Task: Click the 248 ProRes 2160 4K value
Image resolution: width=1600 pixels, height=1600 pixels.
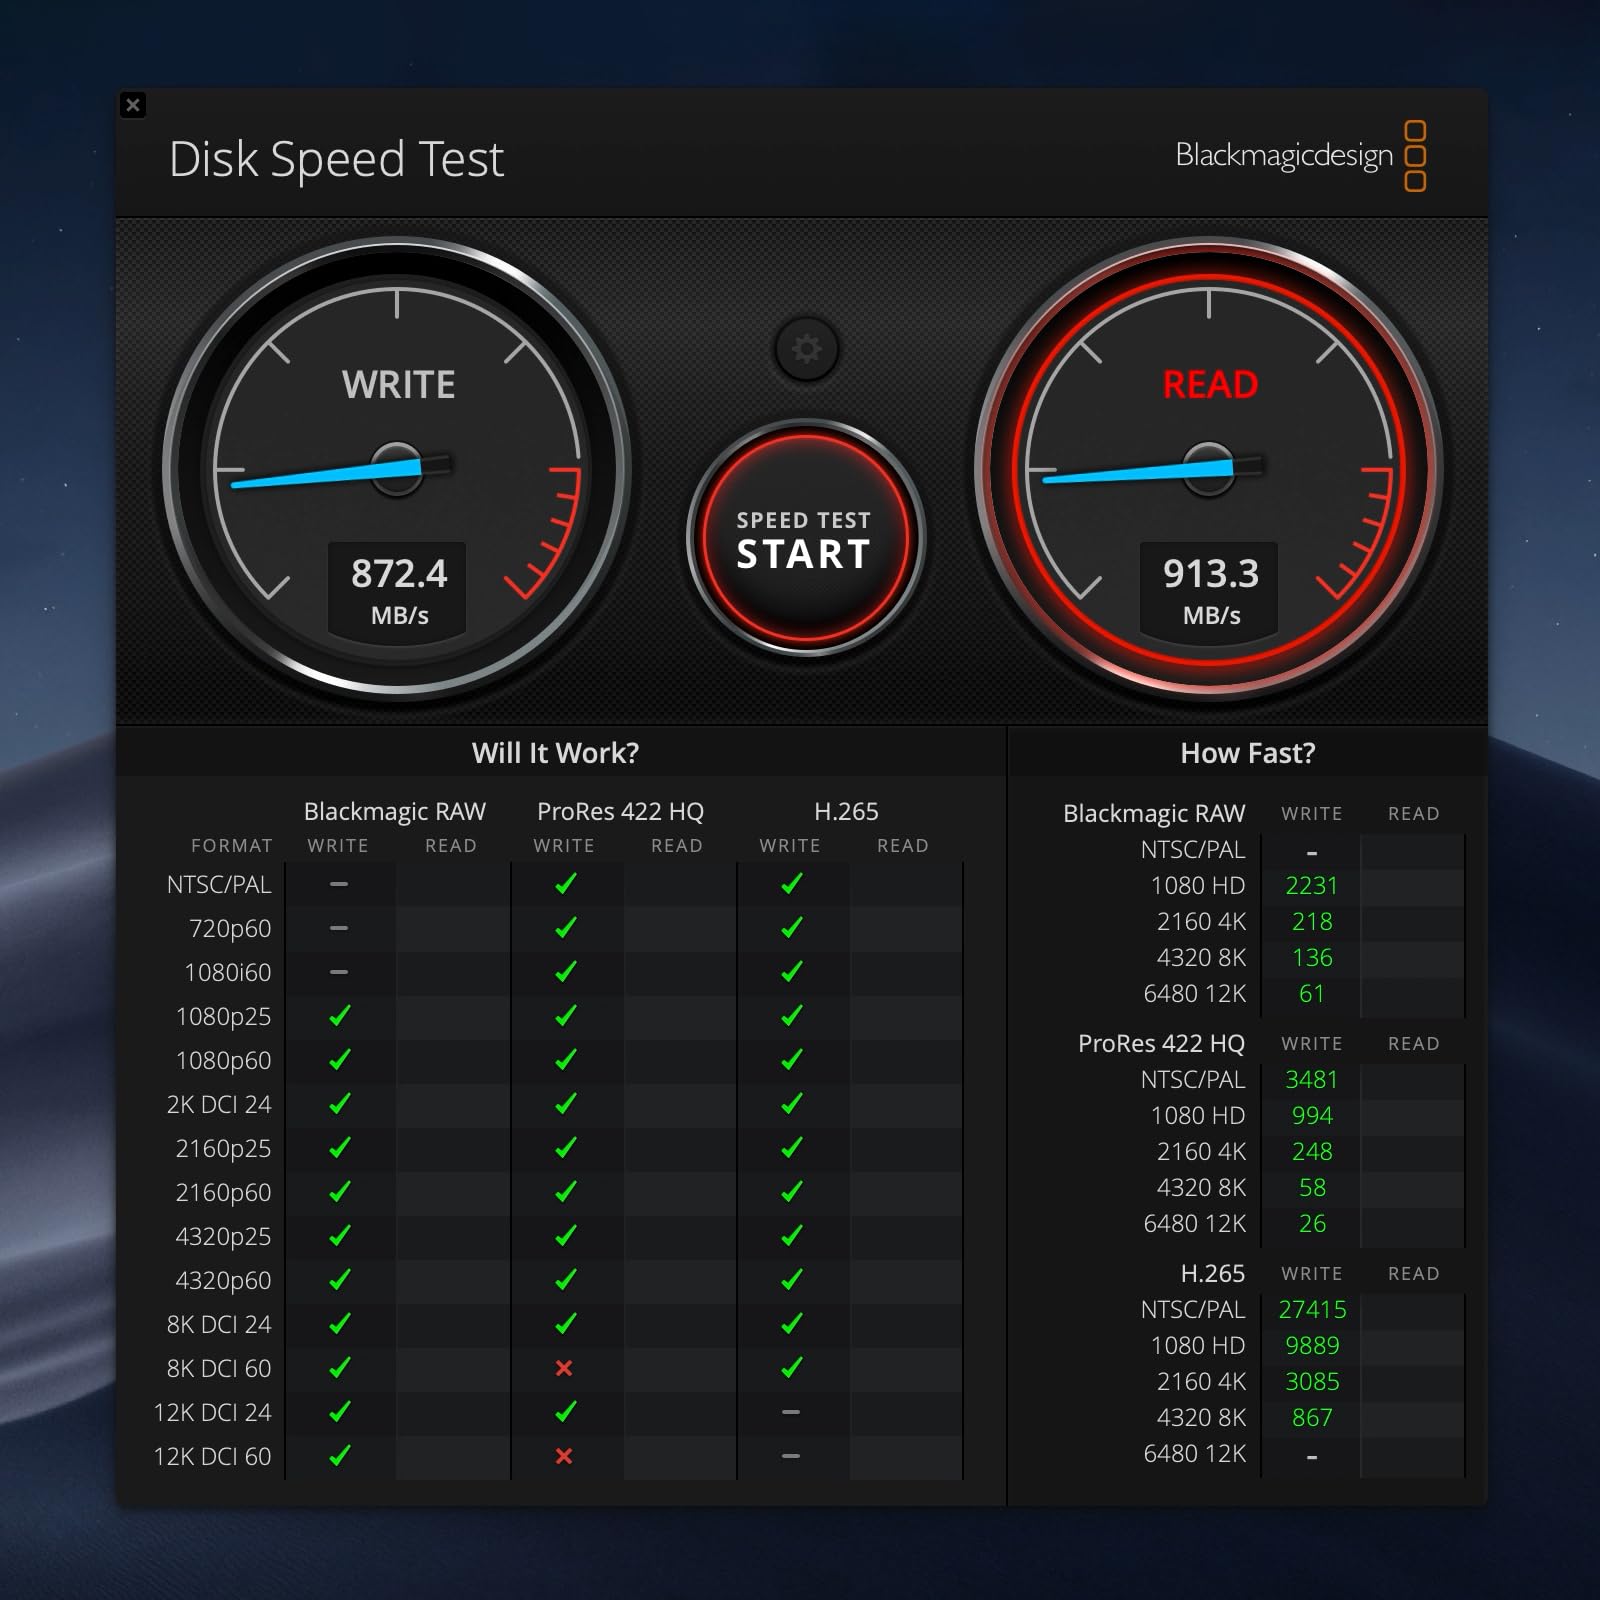Action: (x=1312, y=1152)
